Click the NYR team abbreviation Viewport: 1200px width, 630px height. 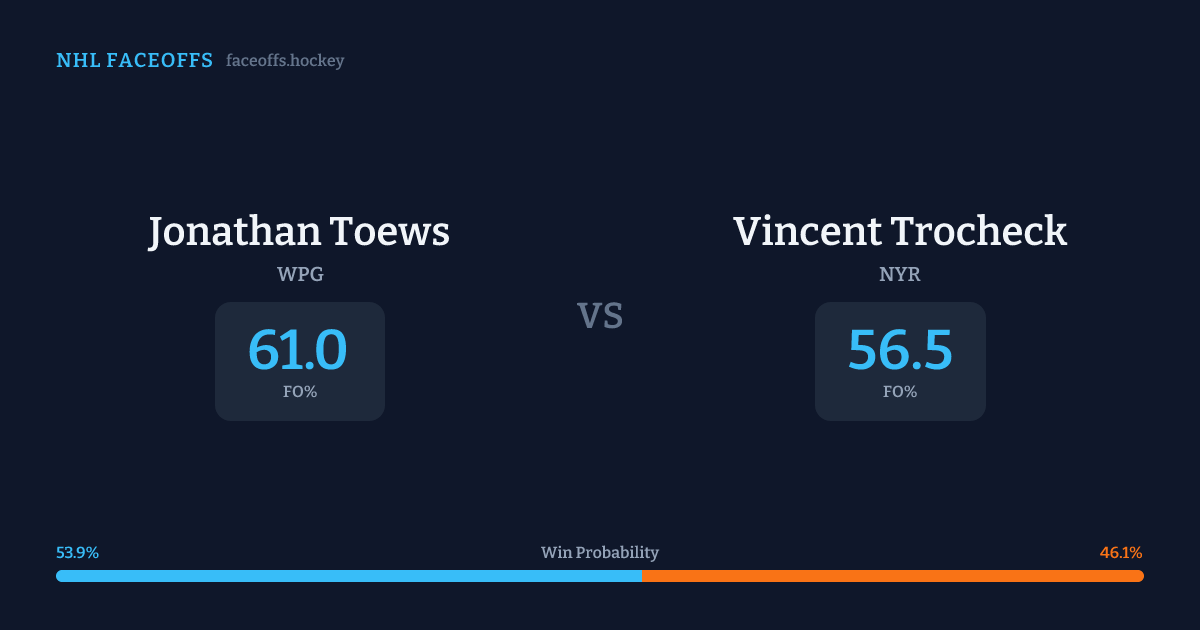(900, 275)
